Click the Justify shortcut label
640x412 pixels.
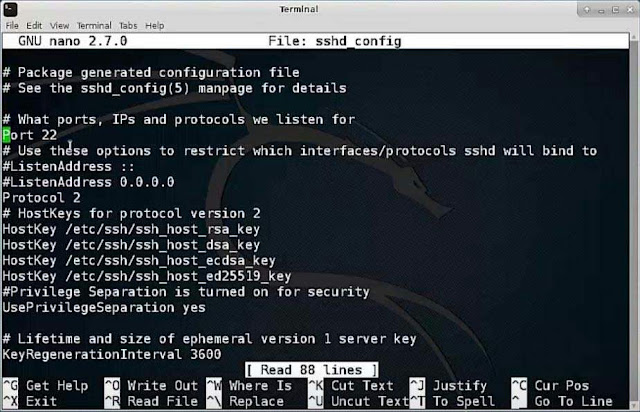[x=460, y=385]
